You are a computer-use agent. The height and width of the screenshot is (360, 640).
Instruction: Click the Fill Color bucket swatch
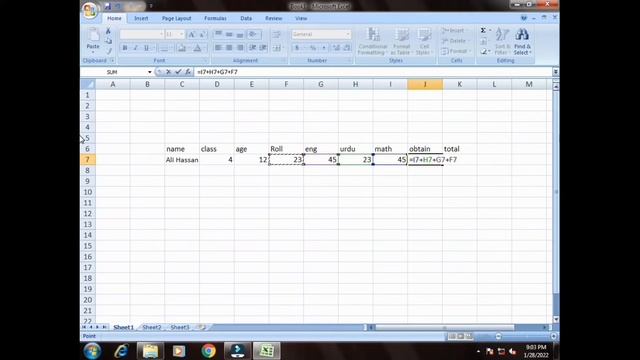[182, 48]
